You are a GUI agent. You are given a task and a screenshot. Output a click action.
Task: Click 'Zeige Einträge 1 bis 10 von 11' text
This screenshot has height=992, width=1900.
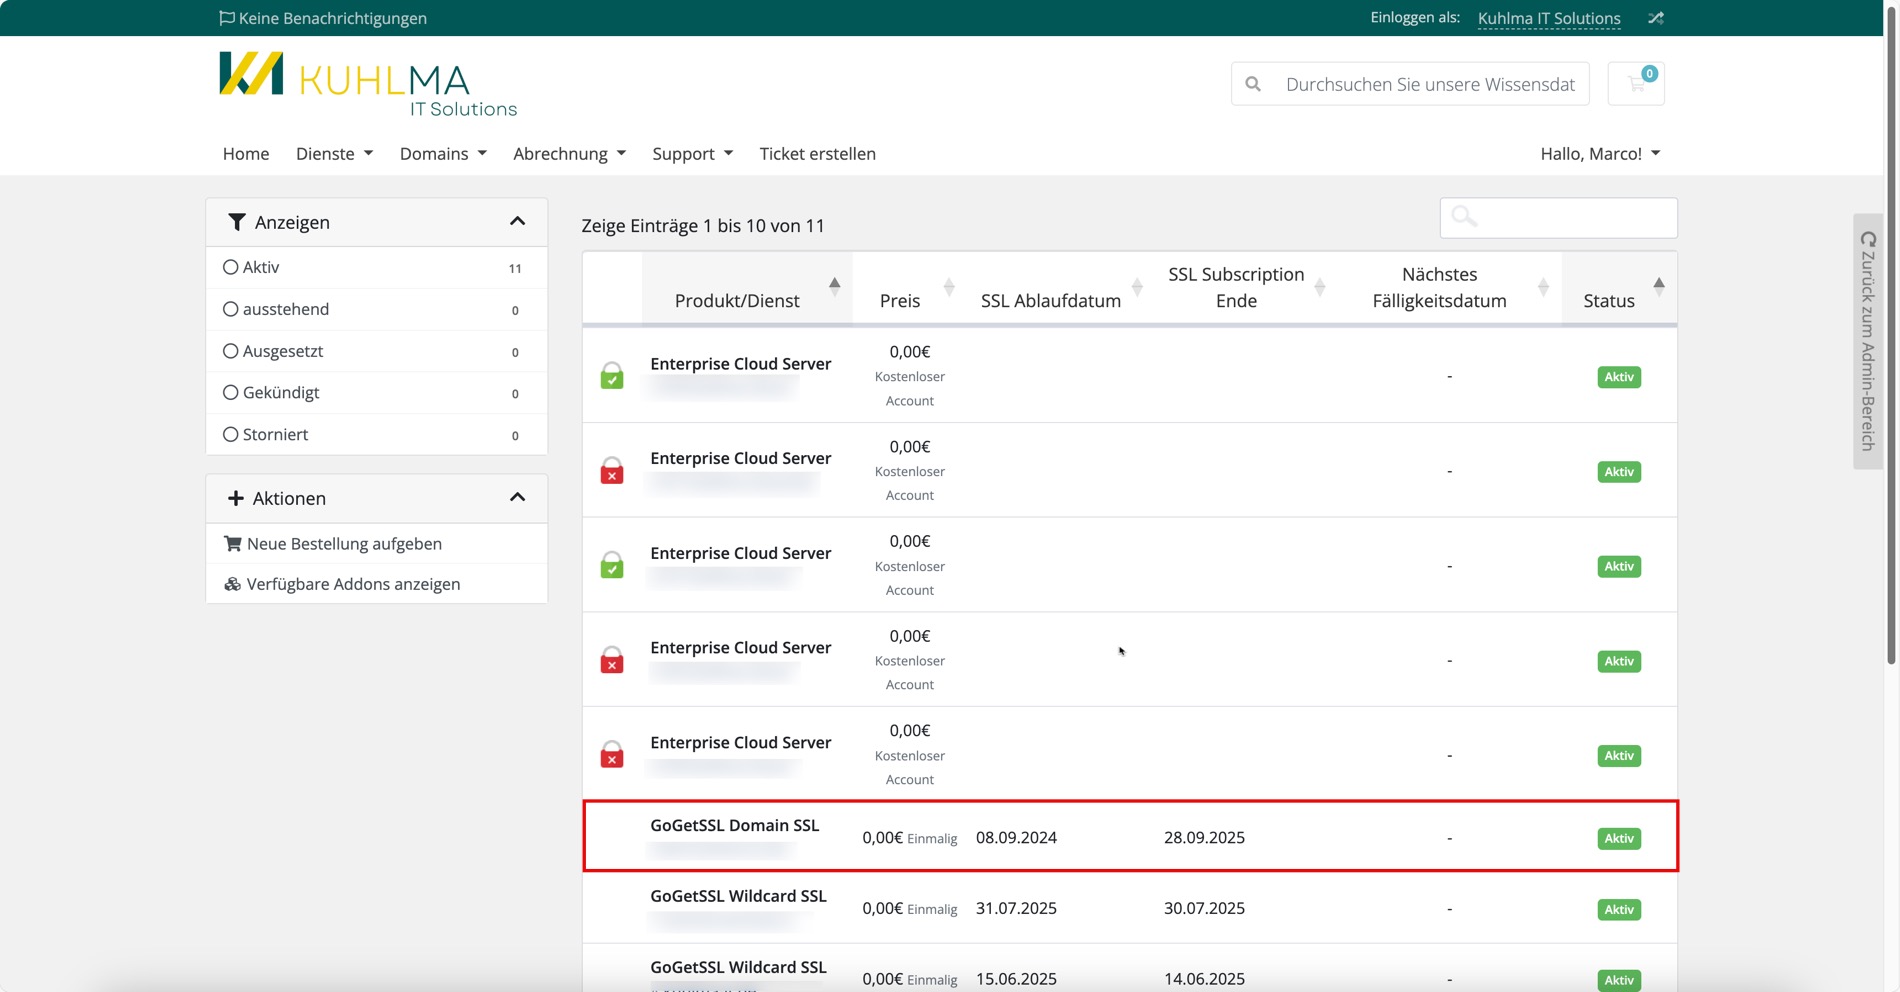703,226
